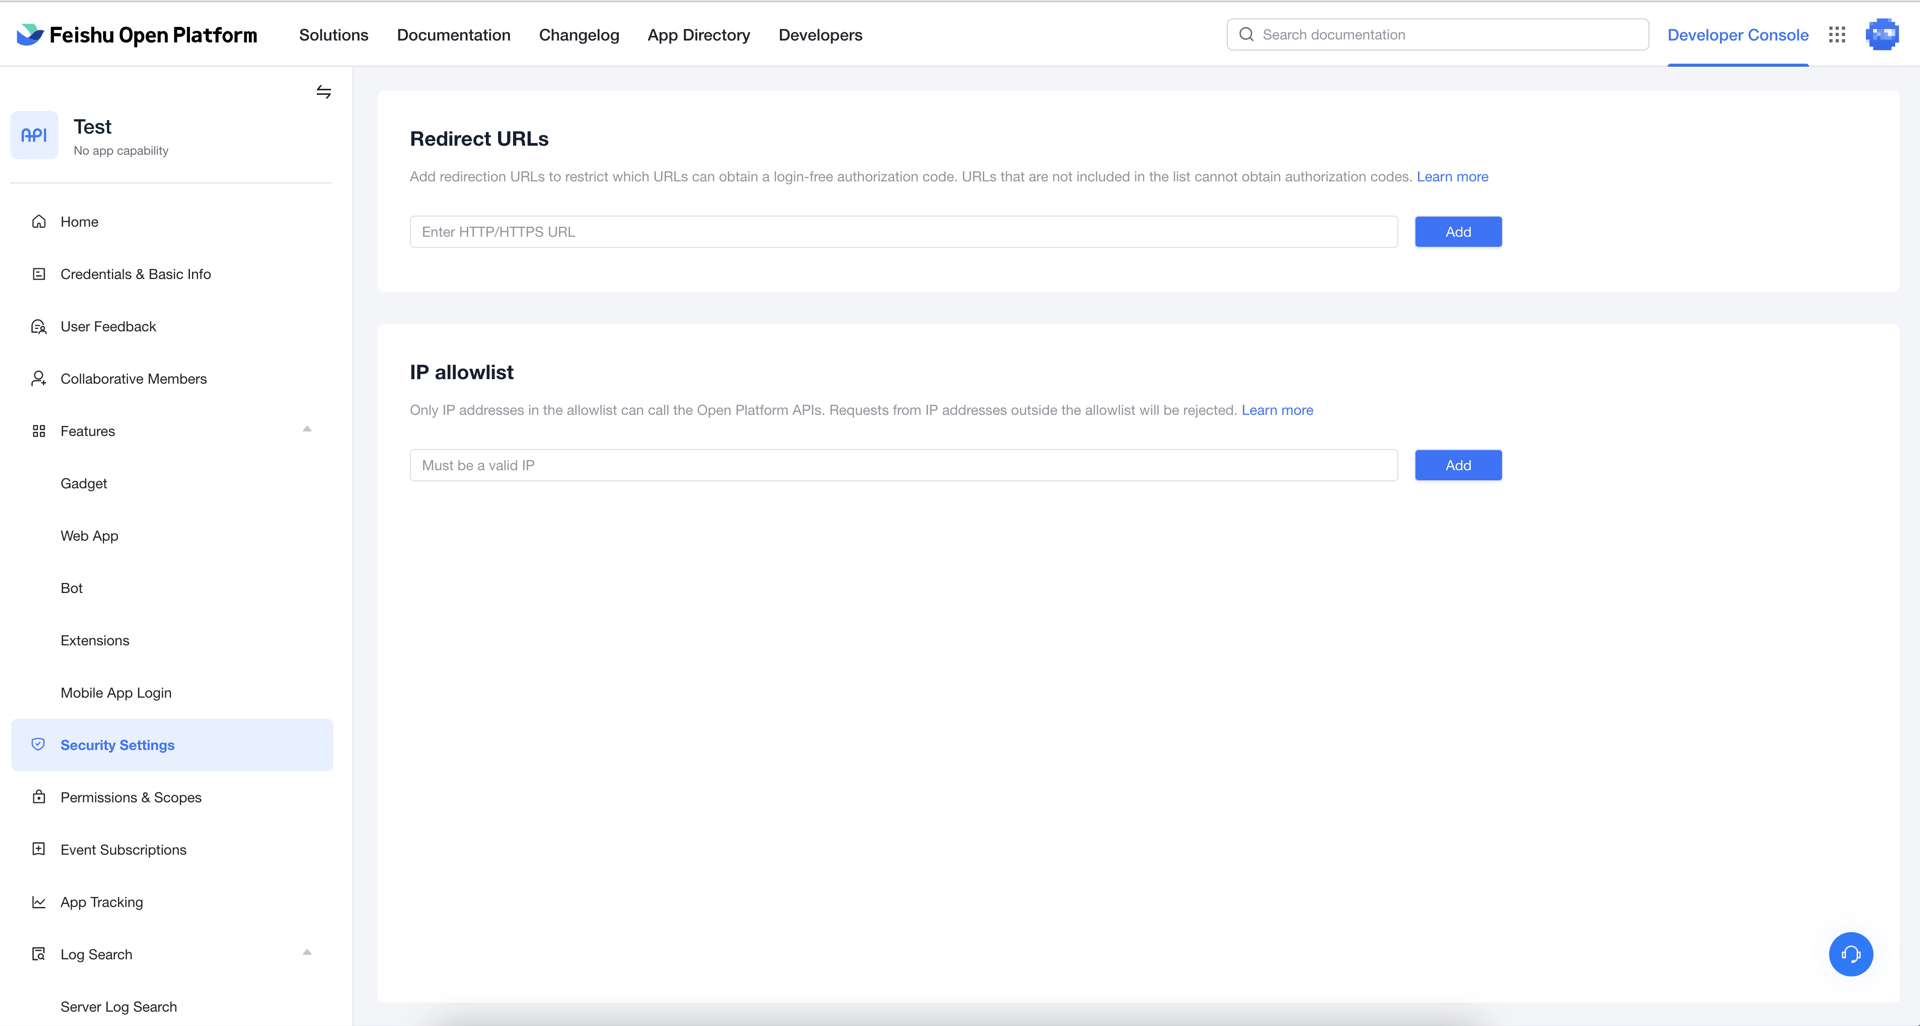The width and height of the screenshot is (1920, 1026).
Task: Collapse the Features section arrow
Action: pyautogui.click(x=307, y=430)
